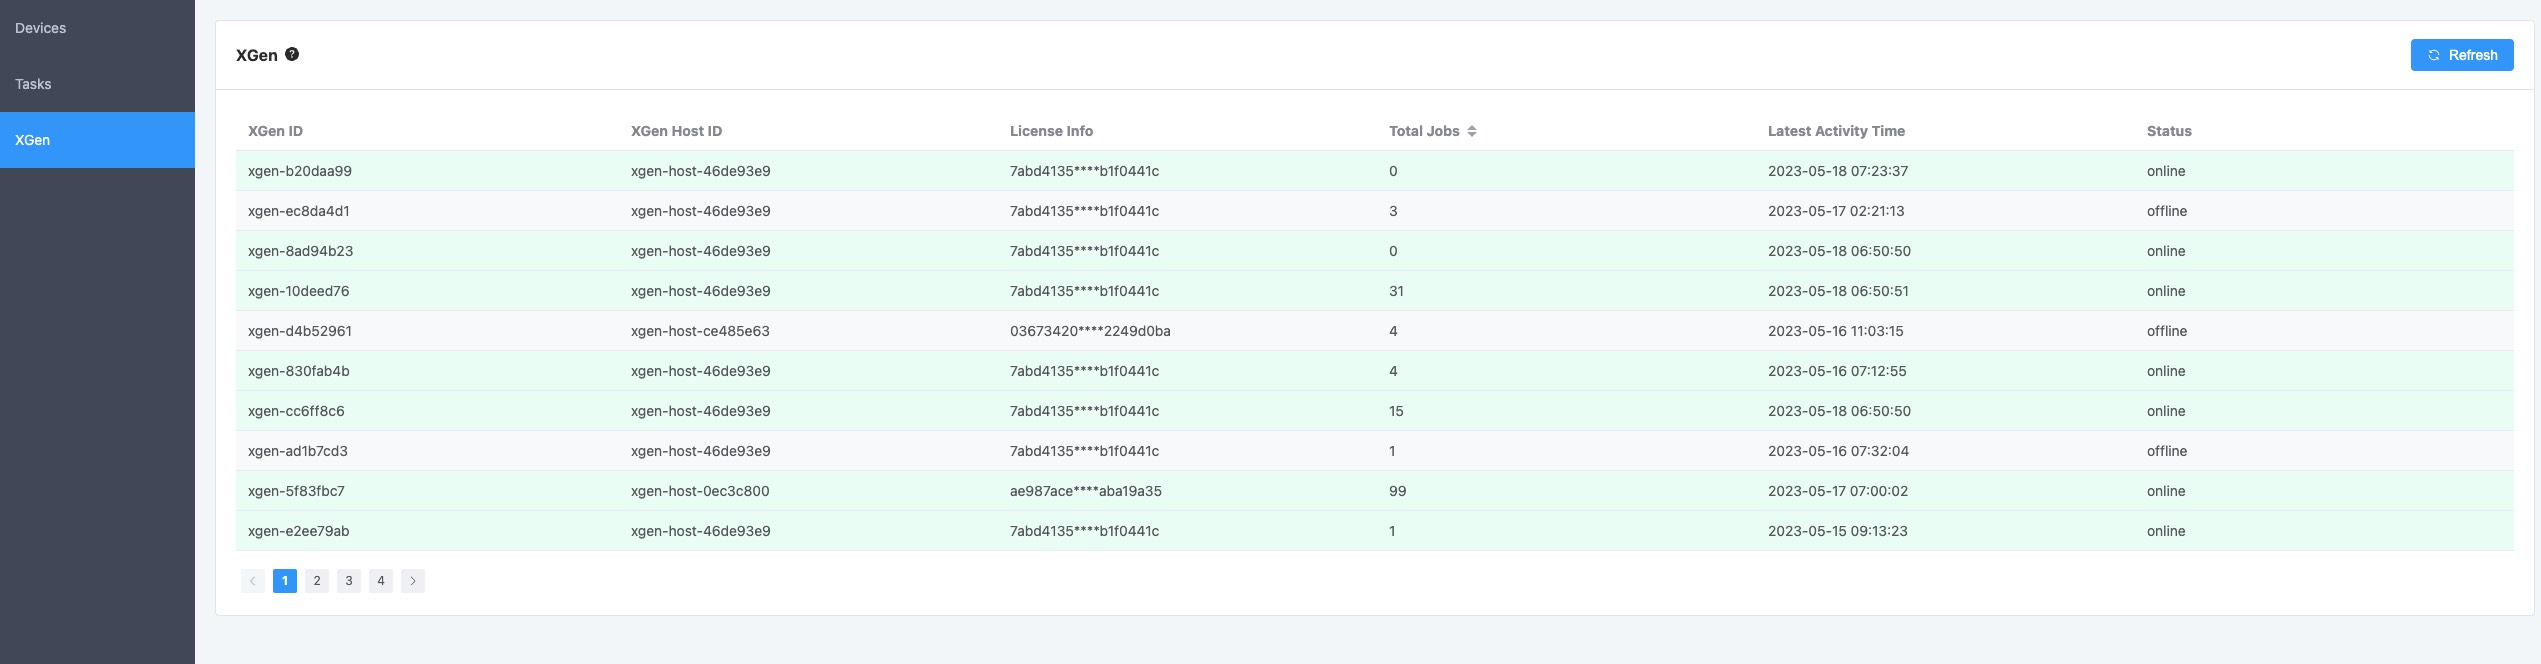Click activity time 2023-05-17 02:21:13
Viewport: 2541px width, 664px height.
click(1836, 211)
